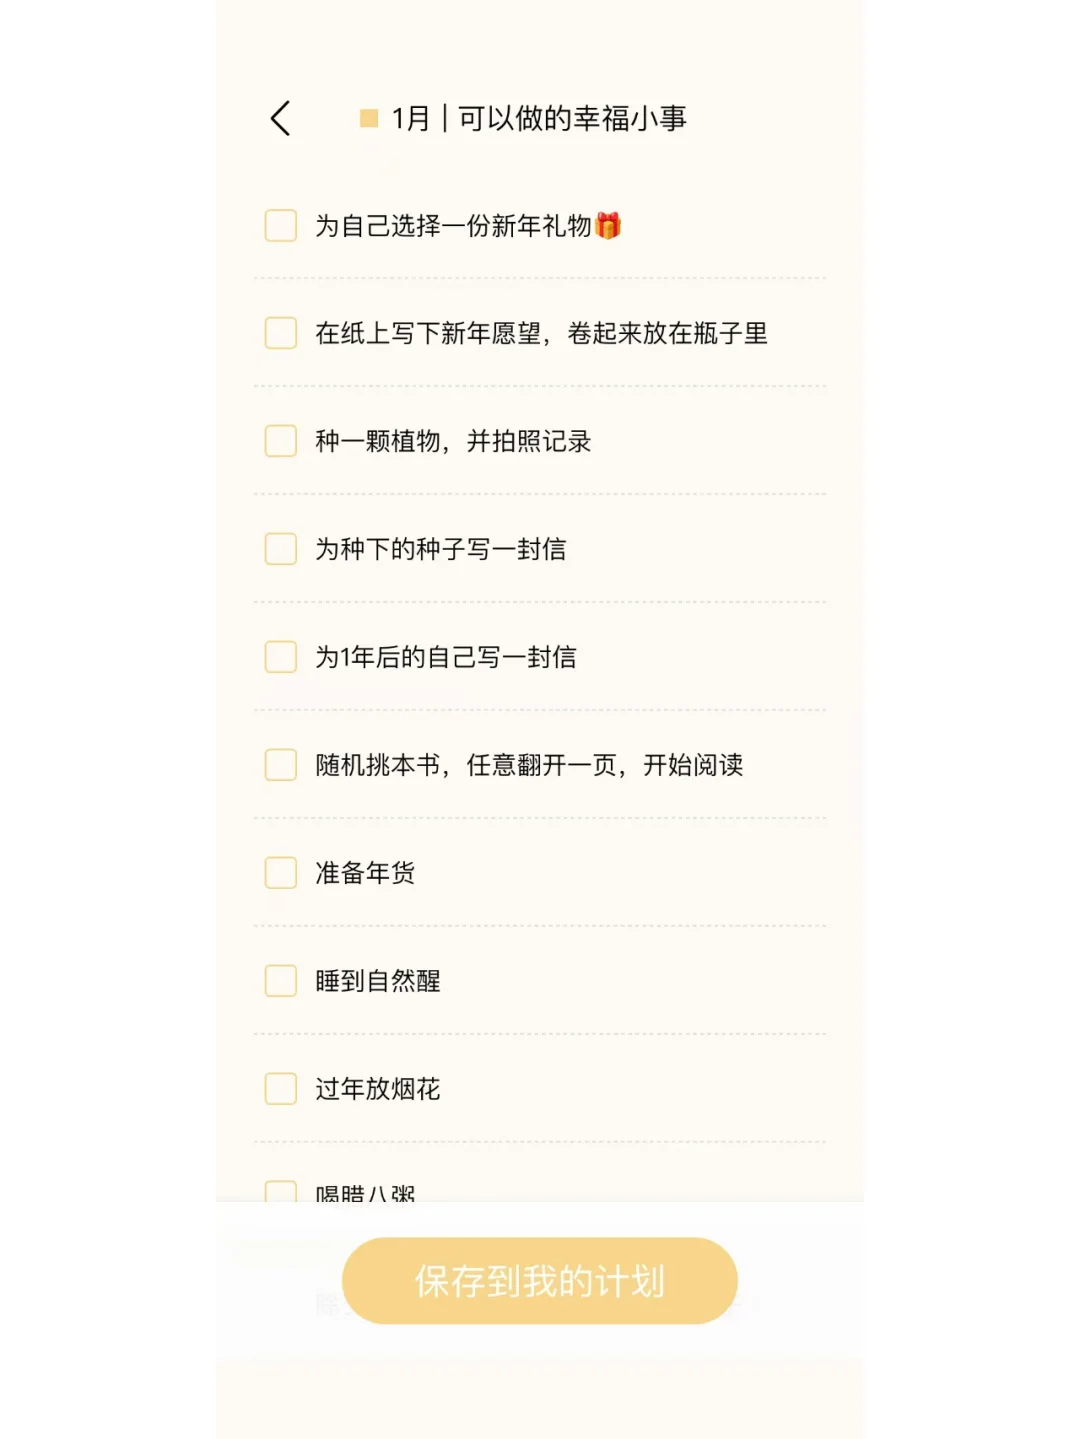Check the 随机挑本书 checkbox

281,765
